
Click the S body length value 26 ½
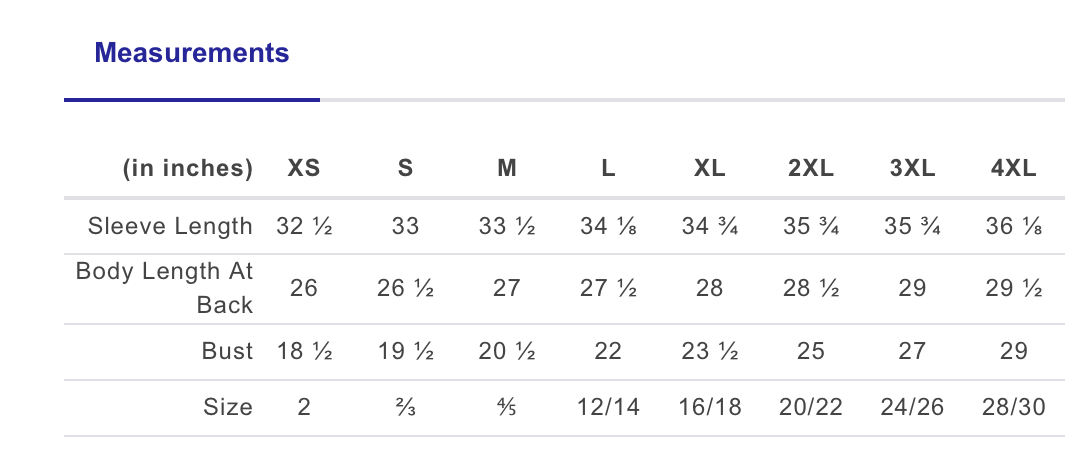coord(405,288)
